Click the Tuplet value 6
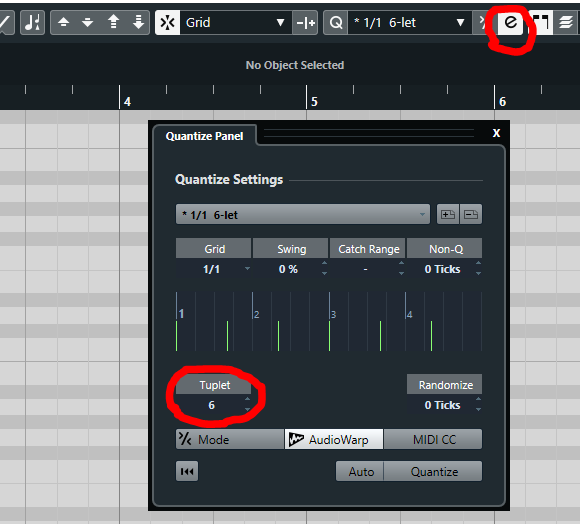 pos(211,405)
